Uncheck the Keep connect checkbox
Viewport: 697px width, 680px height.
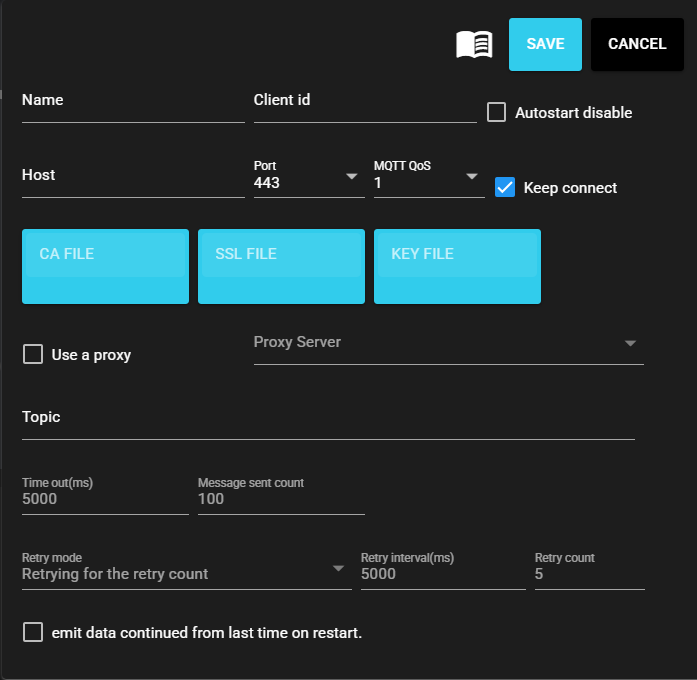click(505, 187)
